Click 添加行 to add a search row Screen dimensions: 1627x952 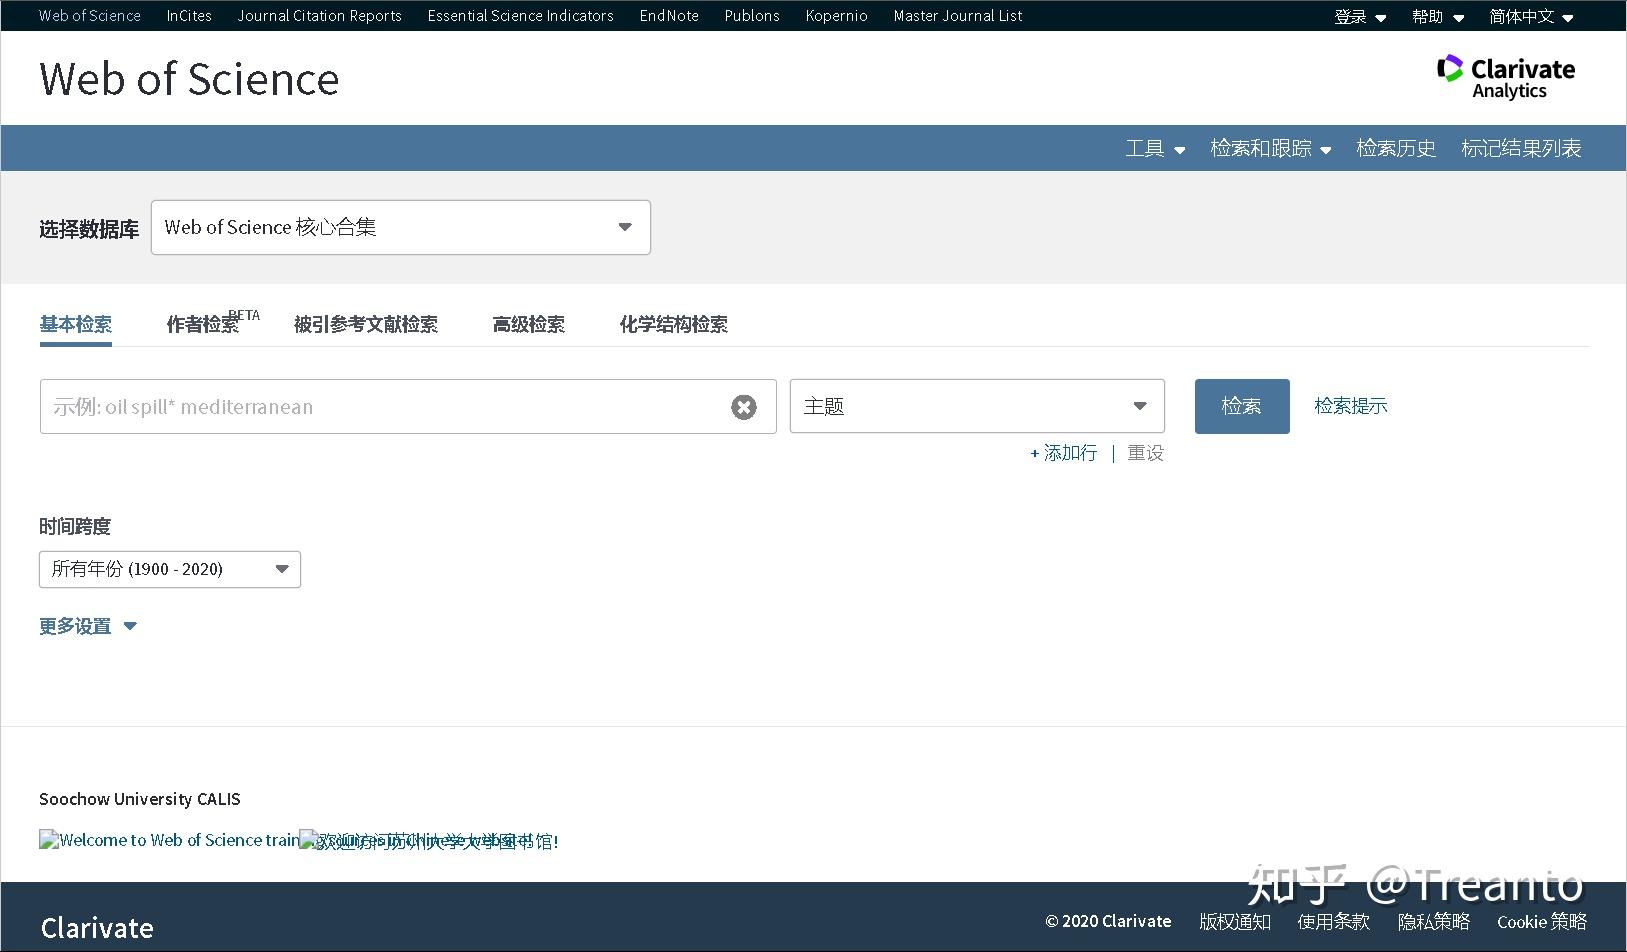pos(1063,453)
